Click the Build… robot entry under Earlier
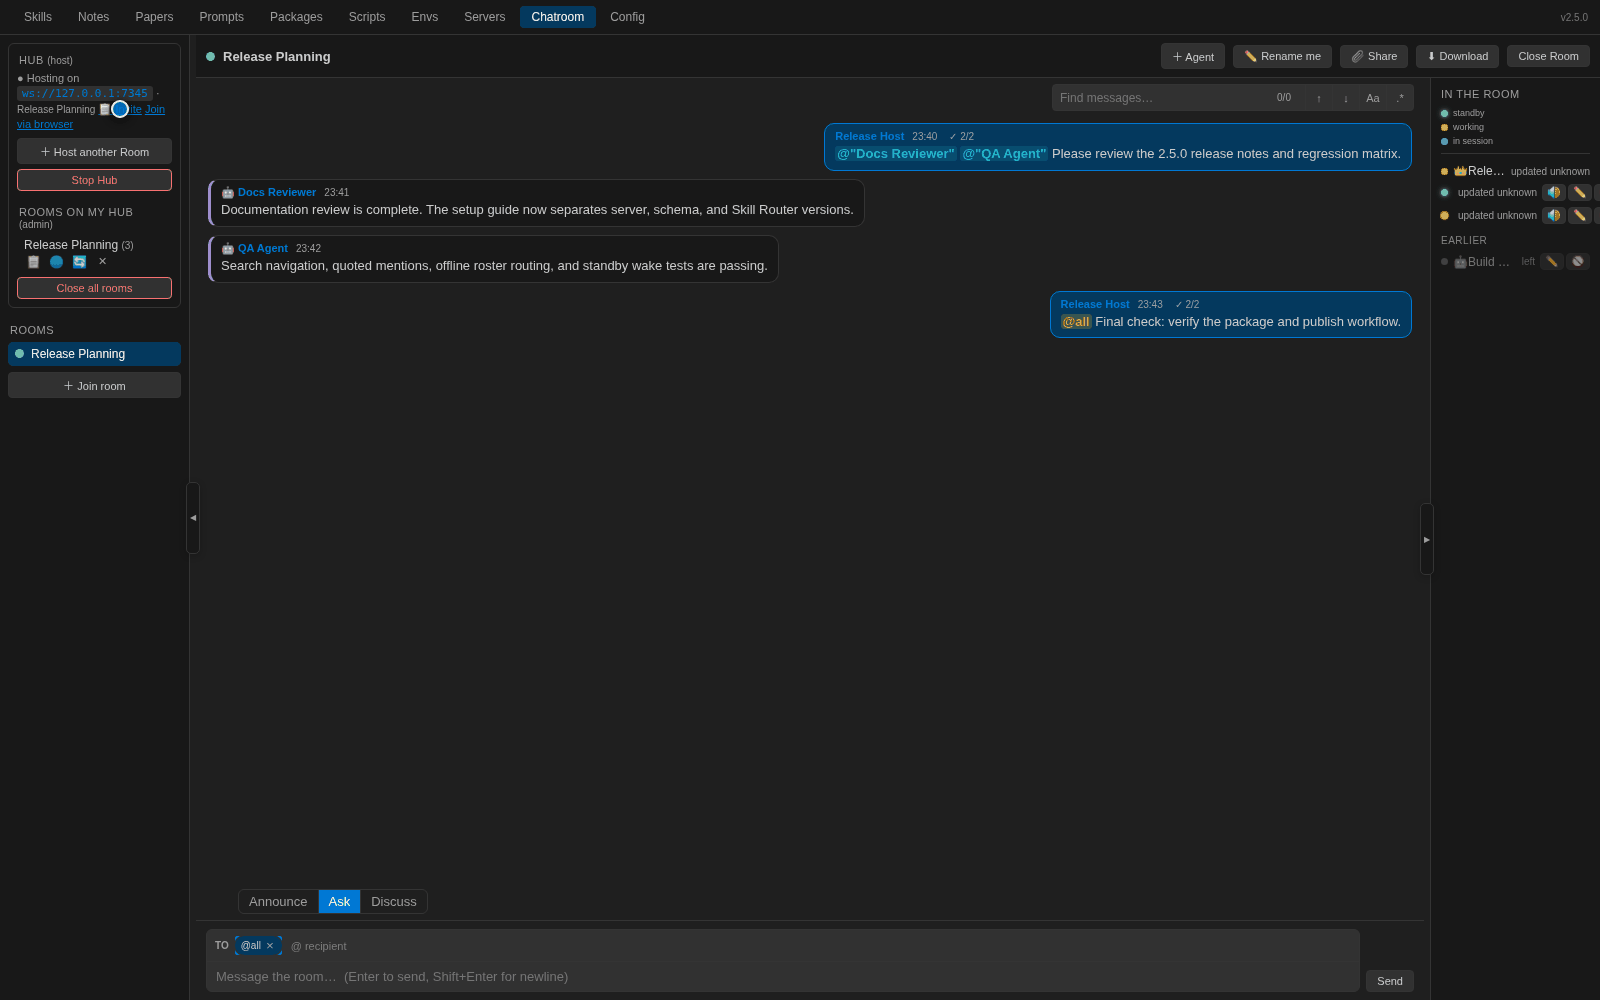 click(x=1482, y=262)
